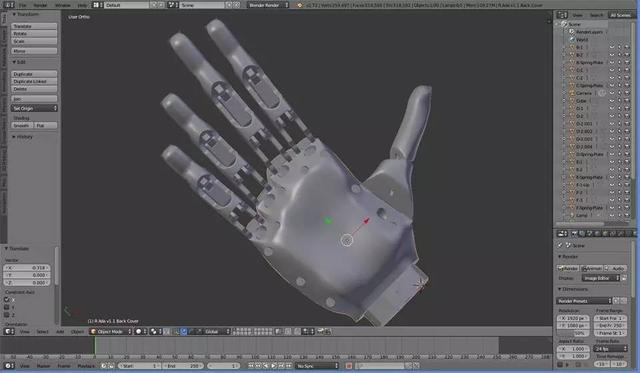Viewport: 640px width, 373px height.
Task: Toggle the X constraint axis checkbox
Action: (7, 300)
